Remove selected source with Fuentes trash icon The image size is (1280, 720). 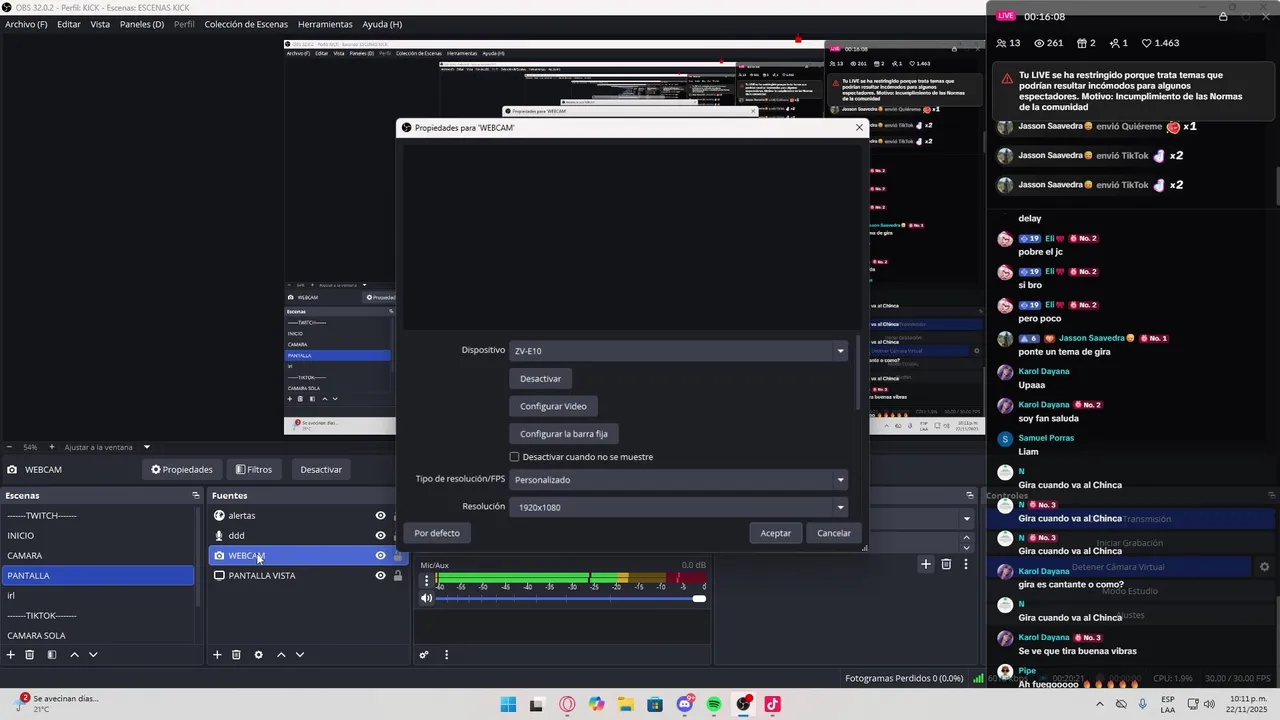point(236,655)
